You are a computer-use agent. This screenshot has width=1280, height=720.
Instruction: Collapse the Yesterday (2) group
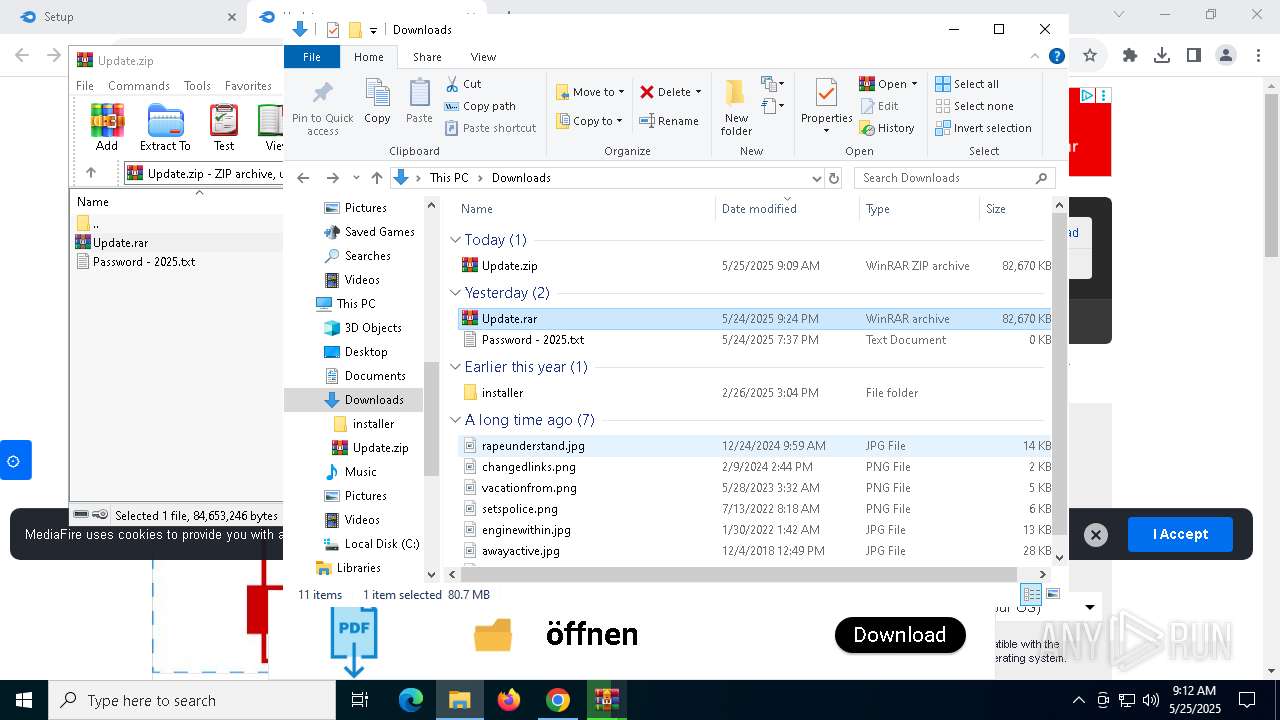point(456,293)
